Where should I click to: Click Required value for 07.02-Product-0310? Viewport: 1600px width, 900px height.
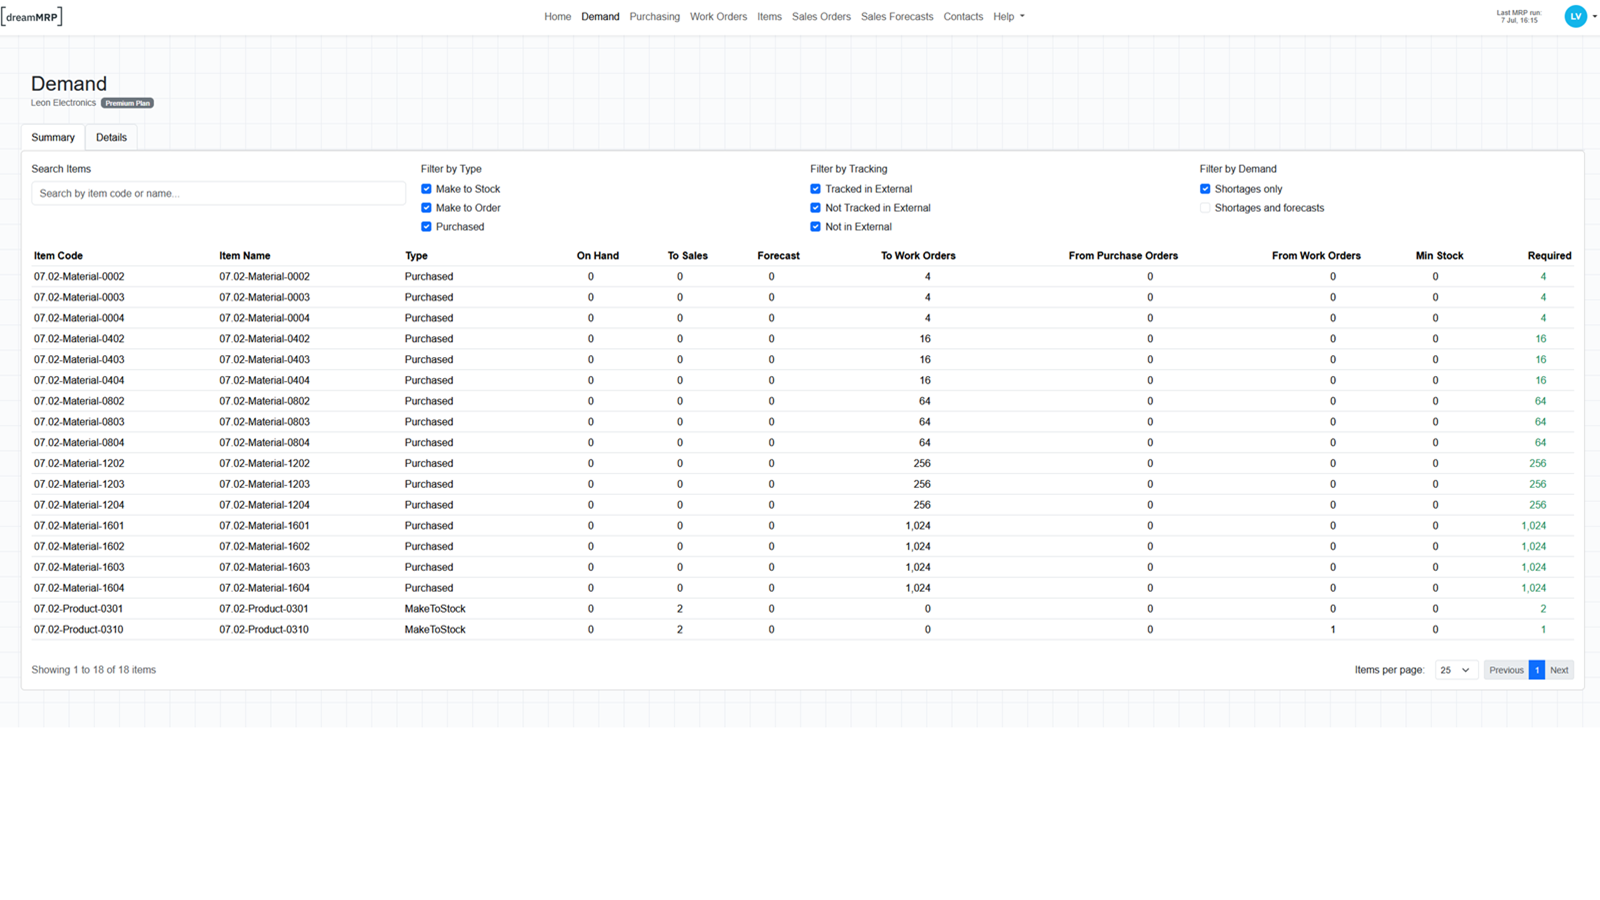[x=1543, y=630]
